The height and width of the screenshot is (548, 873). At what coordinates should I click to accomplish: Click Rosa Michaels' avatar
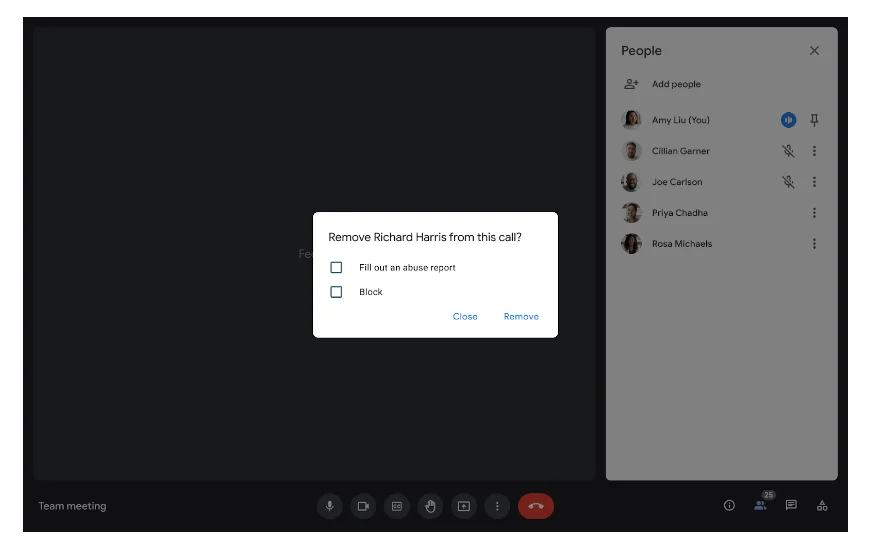(631, 243)
